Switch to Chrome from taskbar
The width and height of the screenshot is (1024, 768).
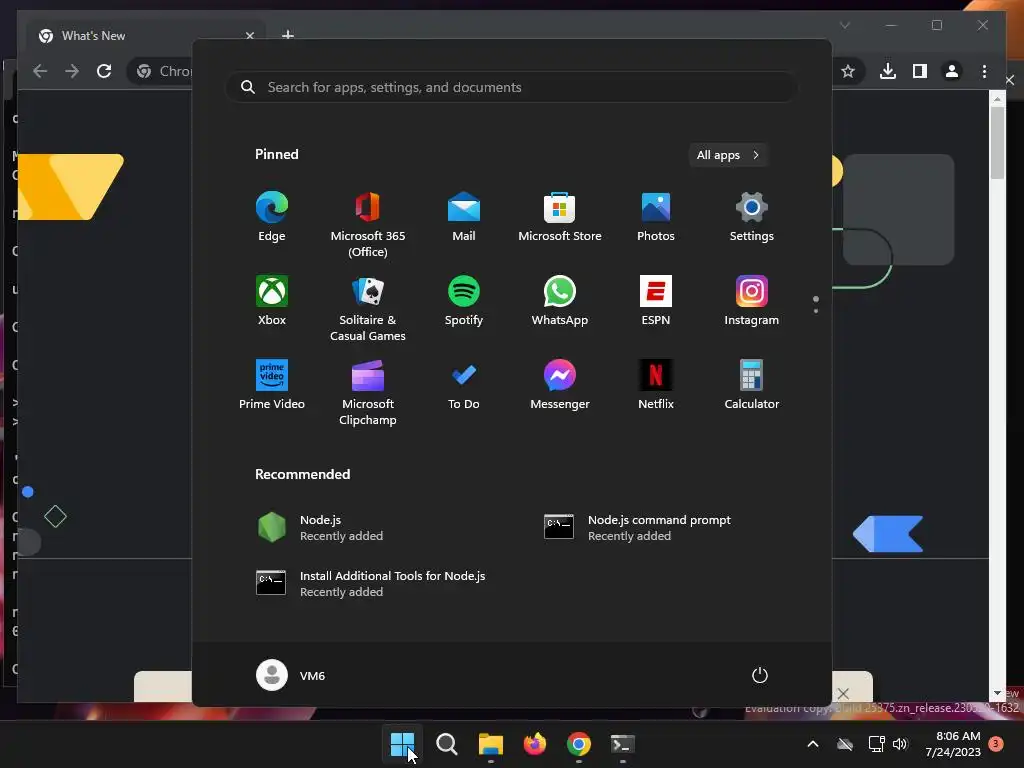pyautogui.click(x=579, y=744)
